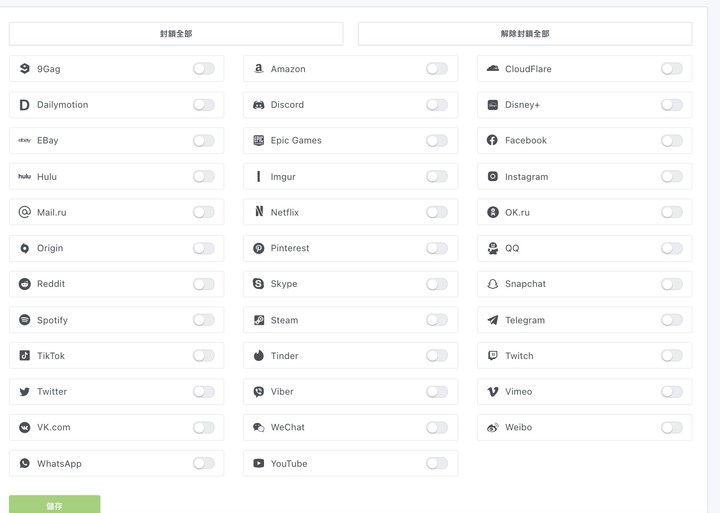This screenshot has width=720, height=513.
Task: Click the Facebook logo icon
Action: 492,140
